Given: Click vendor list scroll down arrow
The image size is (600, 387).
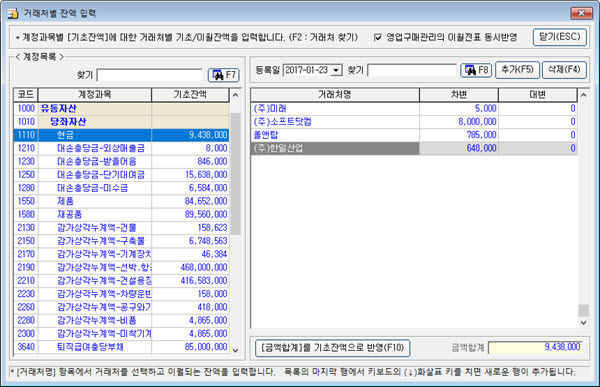Looking at the screenshot, I should pos(583,322).
